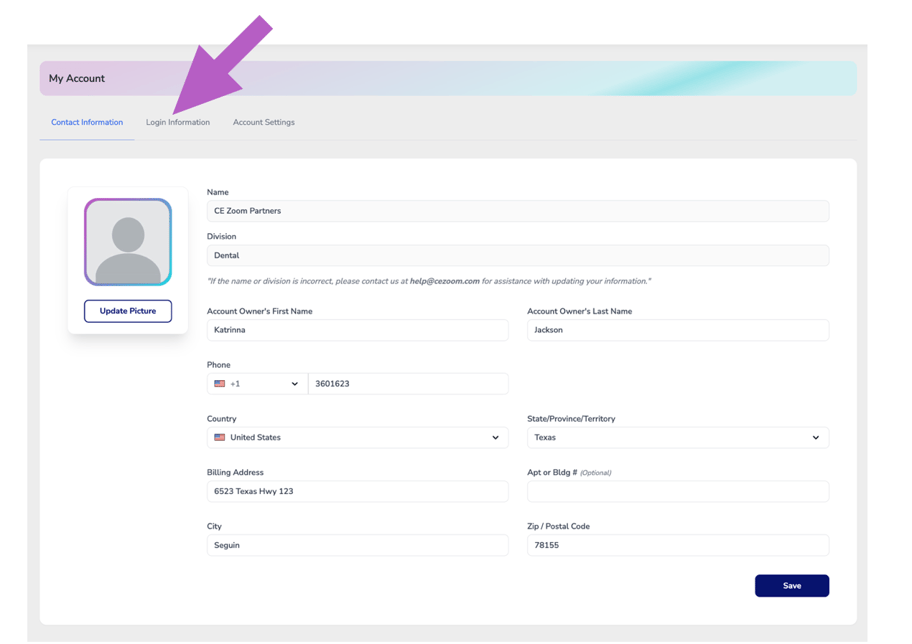Click the chevron on the phone code dropdown
Screen dimensions: 912x644
pyautogui.click(x=295, y=383)
